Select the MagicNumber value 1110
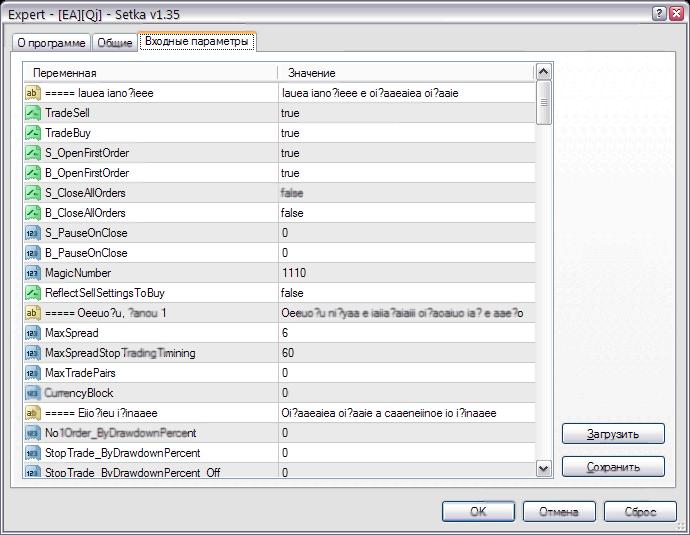The image size is (690, 535). pyautogui.click(x=294, y=273)
